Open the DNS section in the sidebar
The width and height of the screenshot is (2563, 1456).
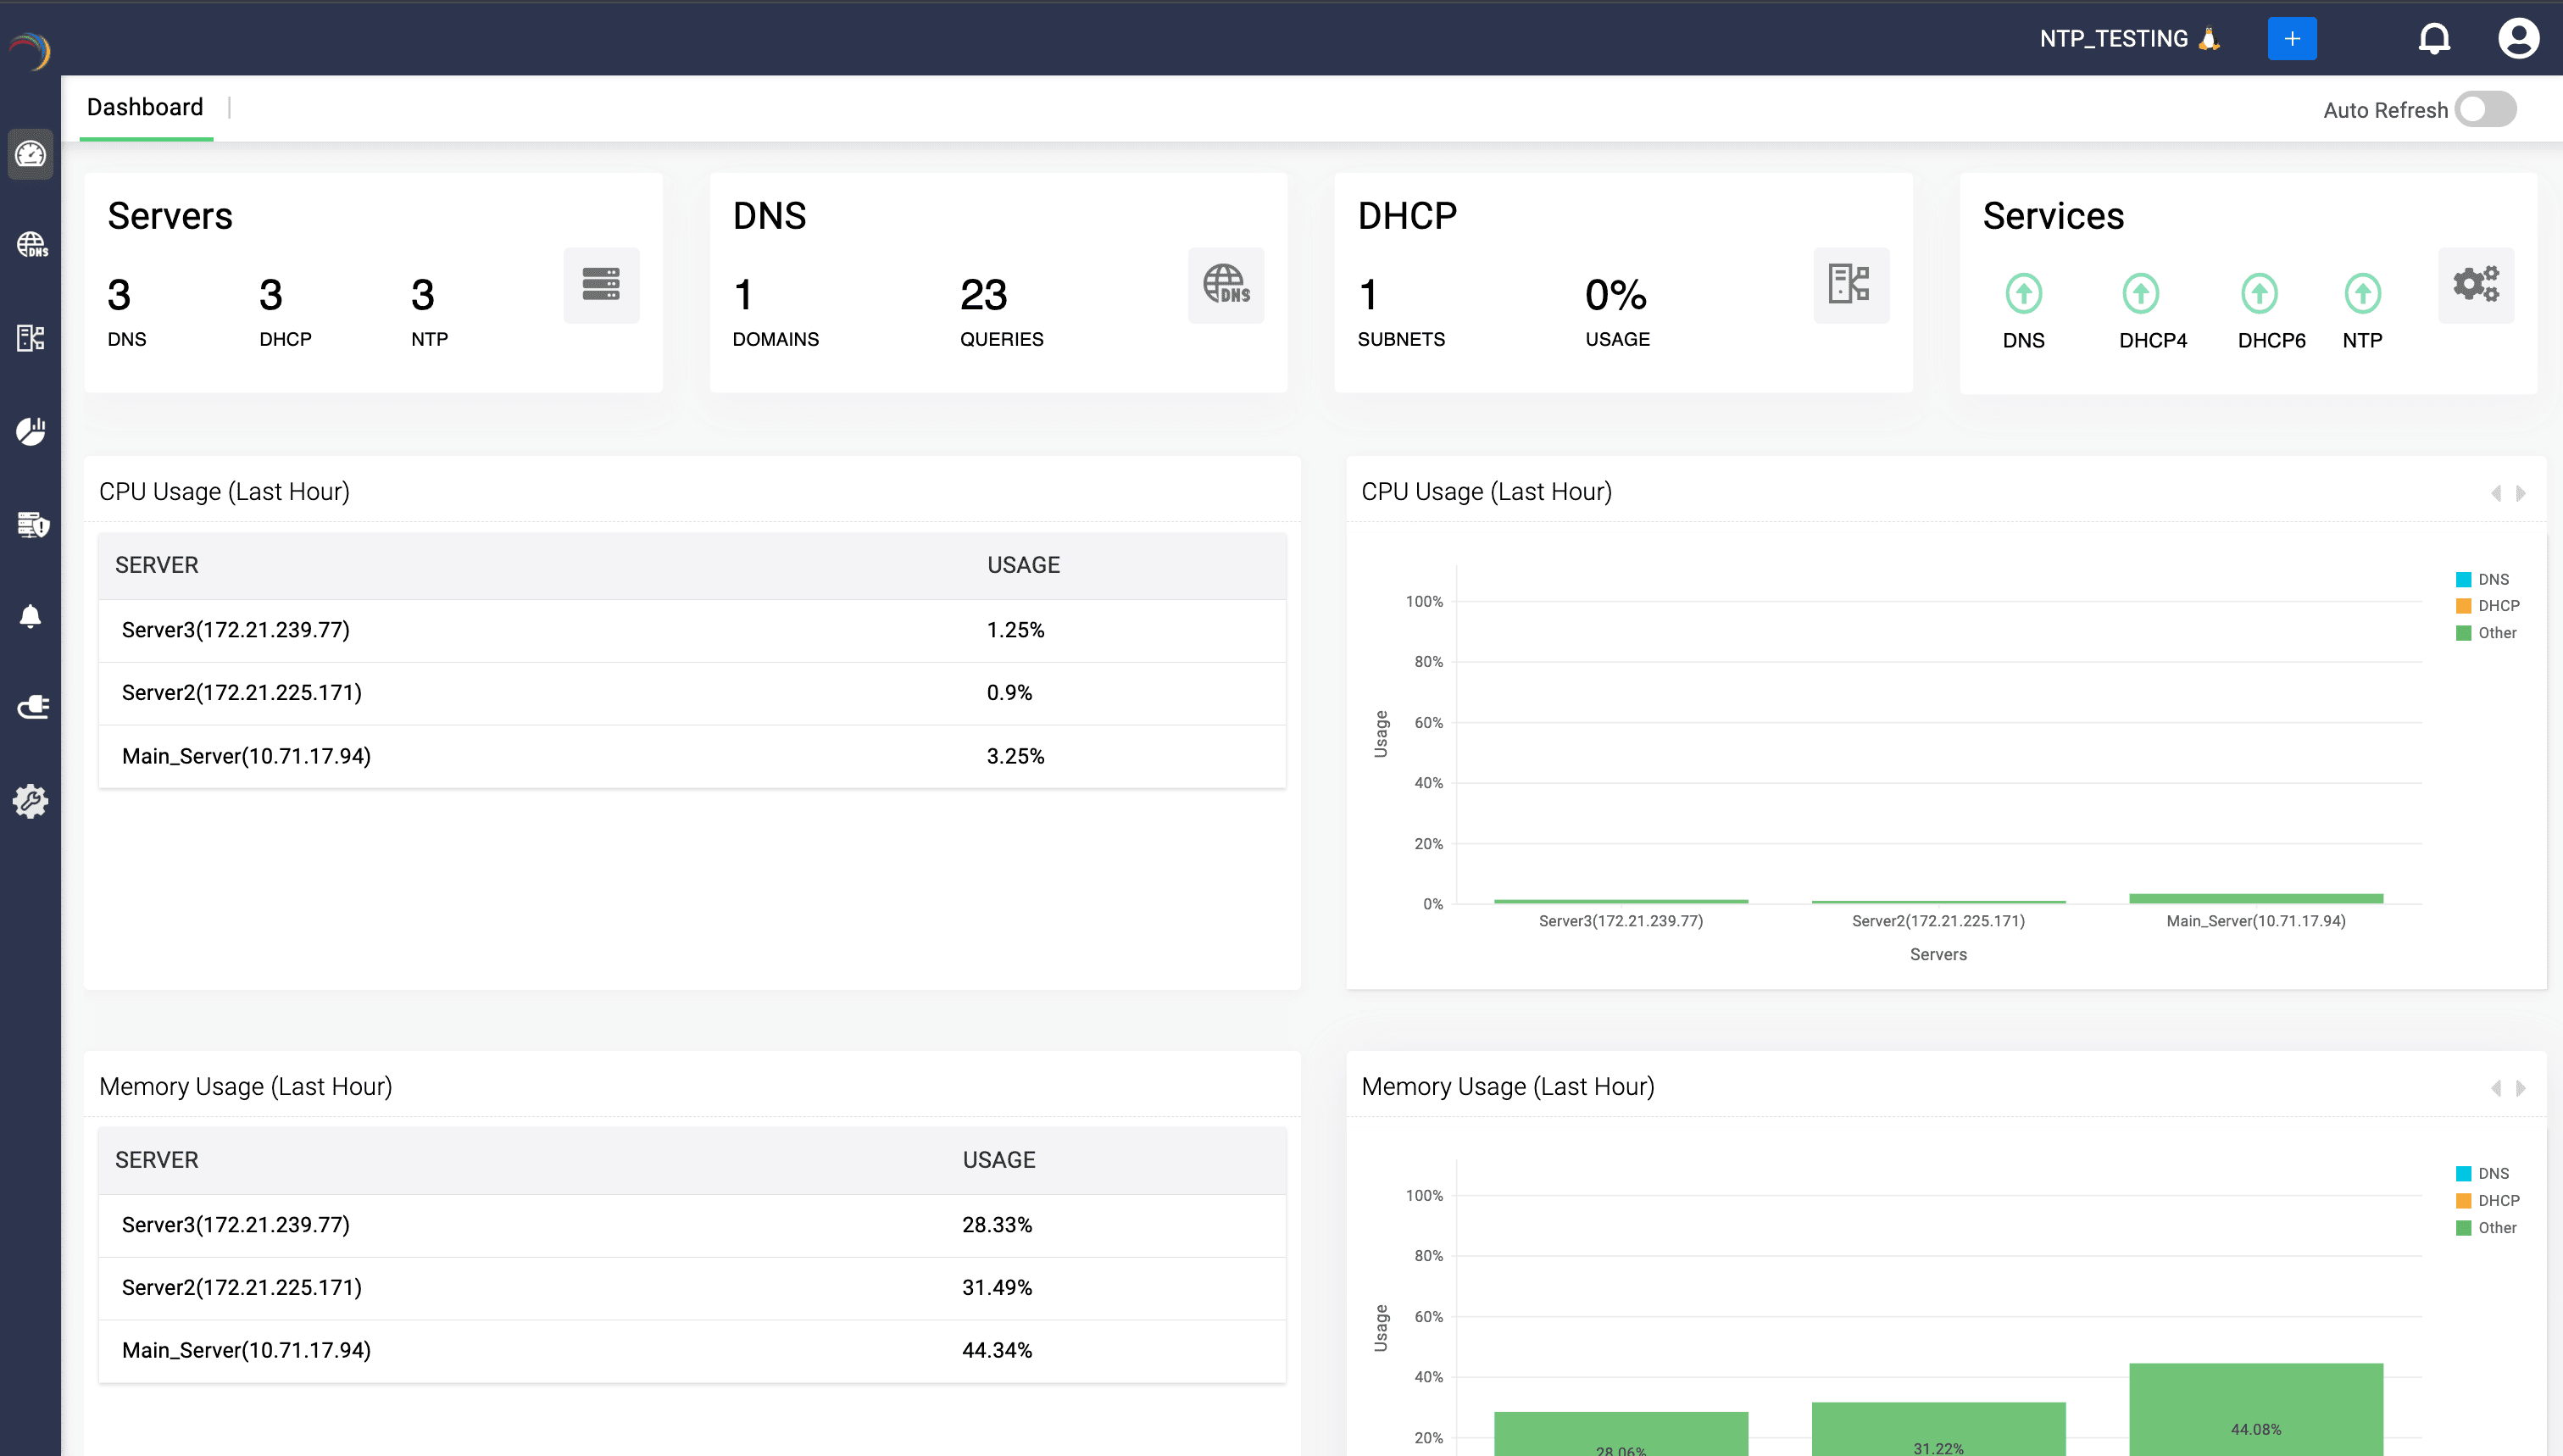click(30, 245)
